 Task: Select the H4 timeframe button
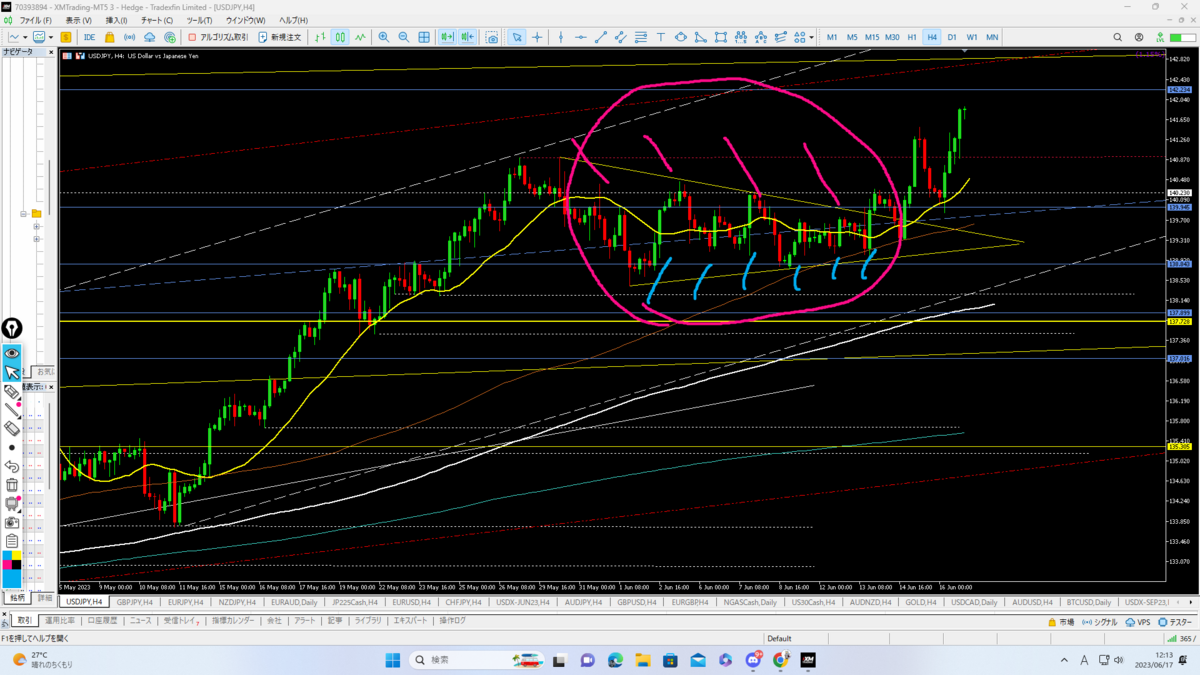click(932, 37)
